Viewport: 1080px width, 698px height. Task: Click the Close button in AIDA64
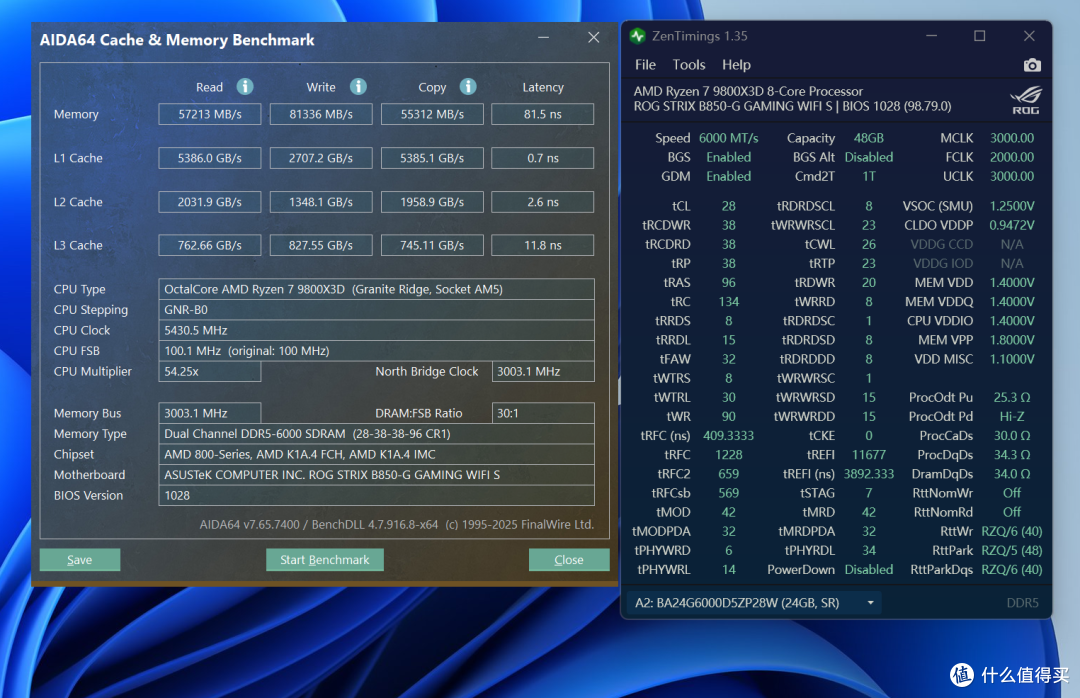point(569,560)
